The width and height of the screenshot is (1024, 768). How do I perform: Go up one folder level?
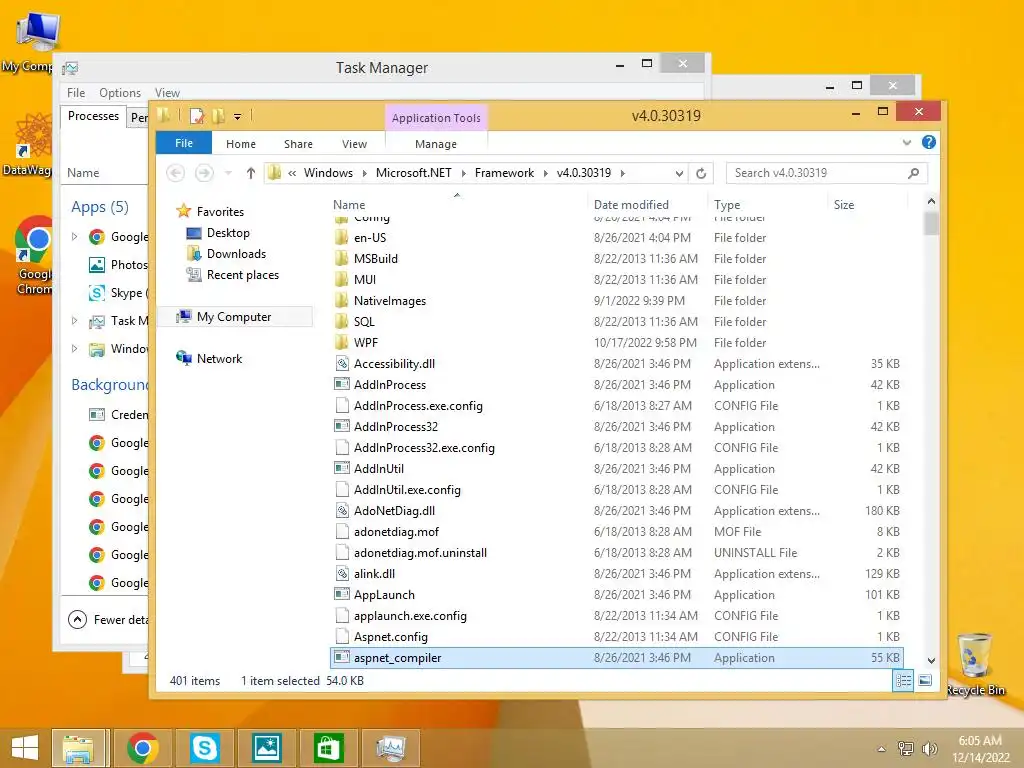(x=251, y=173)
